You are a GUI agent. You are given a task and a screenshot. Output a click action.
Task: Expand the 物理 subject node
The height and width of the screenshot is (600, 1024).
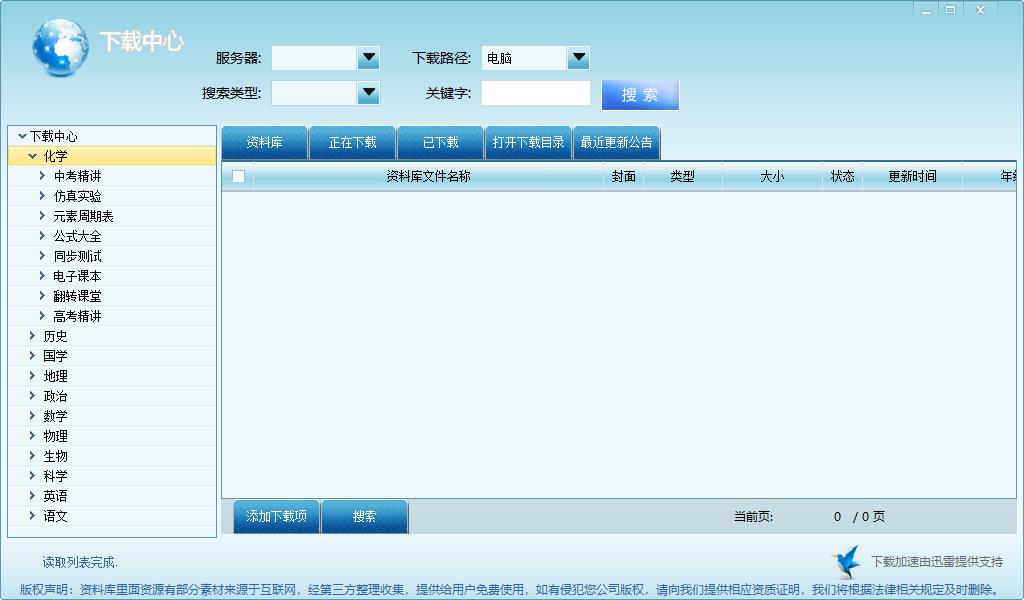(x=32, y=435)
